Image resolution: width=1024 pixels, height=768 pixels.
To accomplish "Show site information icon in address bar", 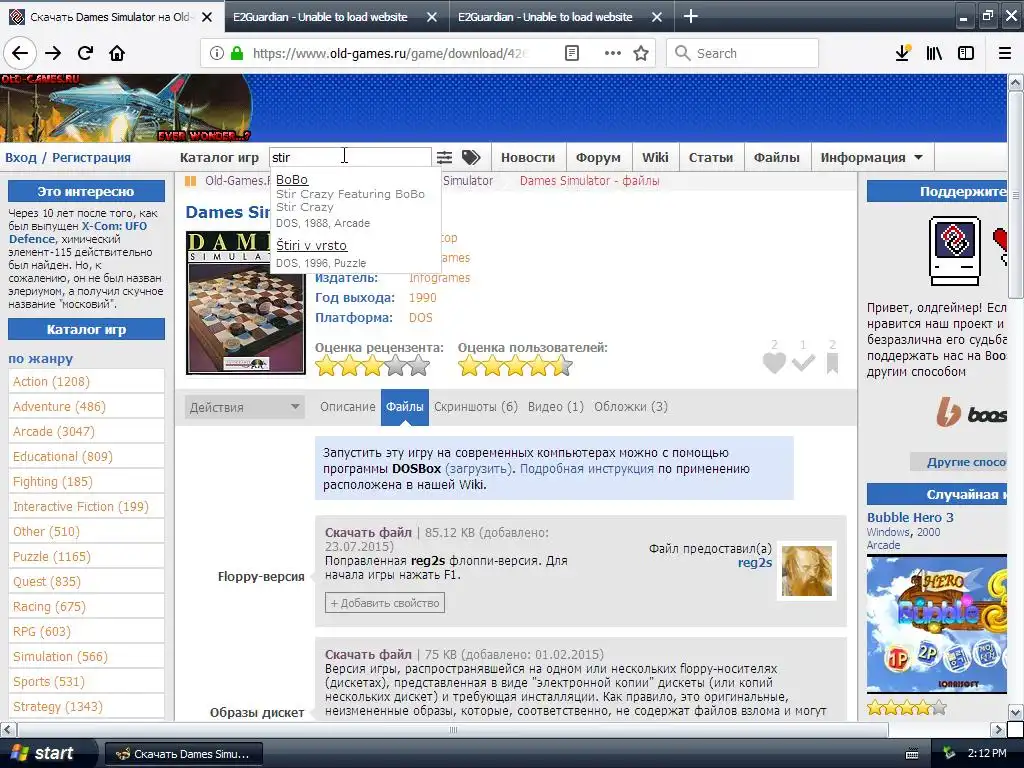I will [x=217, y=53].
